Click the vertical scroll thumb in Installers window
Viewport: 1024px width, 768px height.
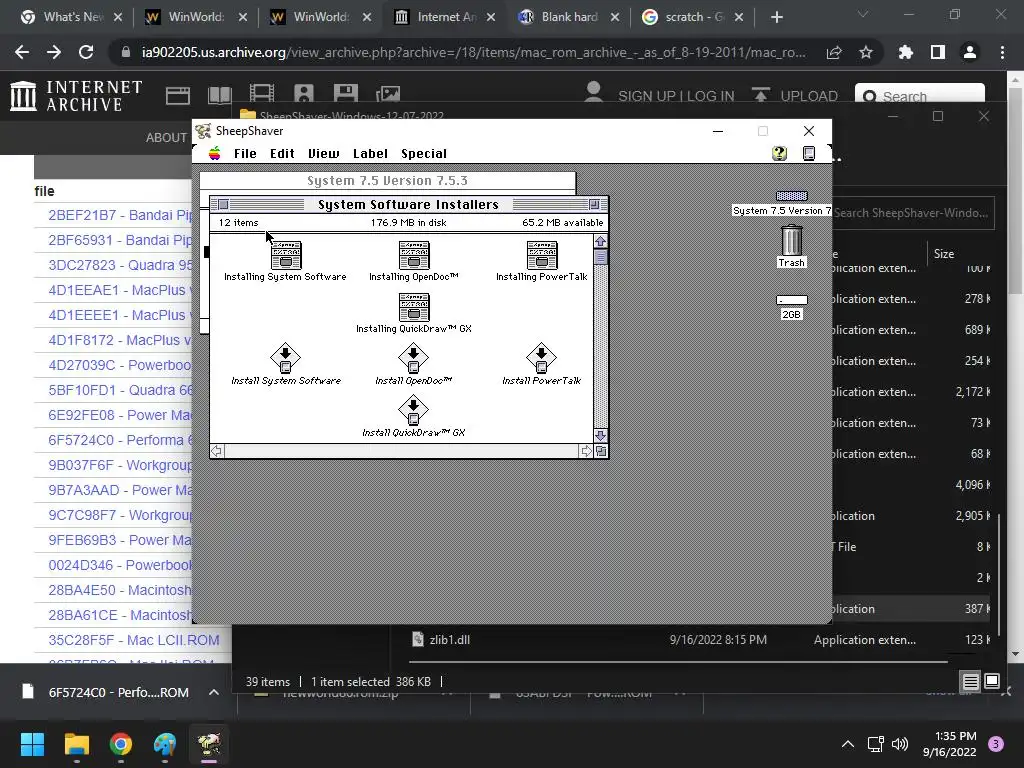pyautogui.click(x=600, y=257)
